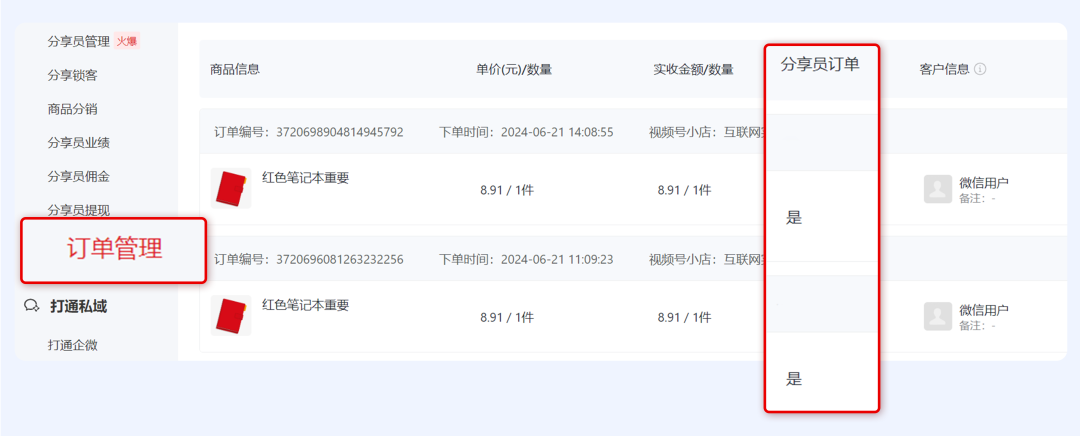Click the 商品信息 column header
The image size is (1080, 436).
pyautogui.click(x=235, y=70)
